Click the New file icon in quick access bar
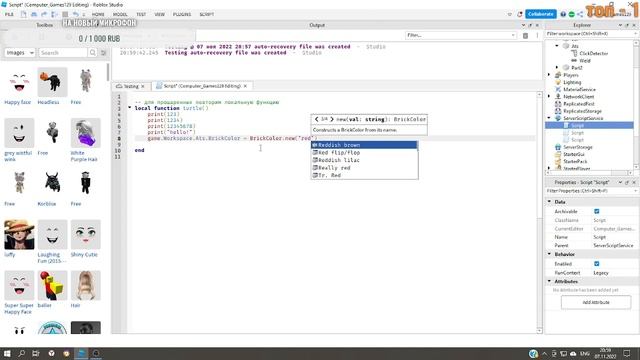This screenshot has width=640, height=360. coord(24,14)
